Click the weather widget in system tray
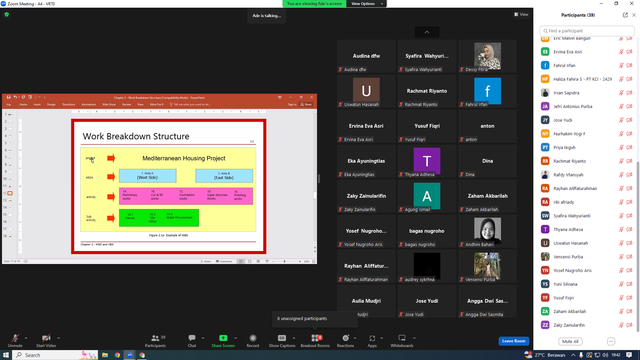The width and height of the screenshot is (640, 360). point(546,355)
